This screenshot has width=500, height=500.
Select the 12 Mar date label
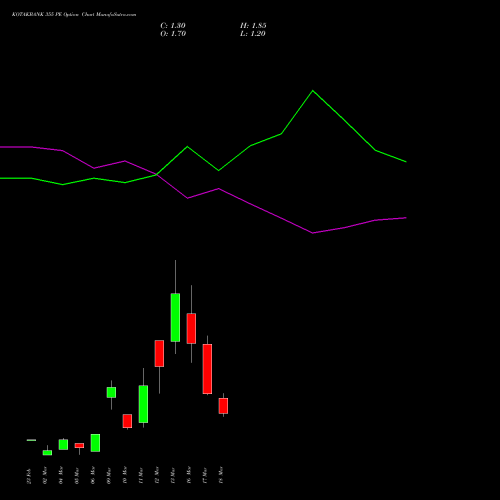(x=157, y=476)
